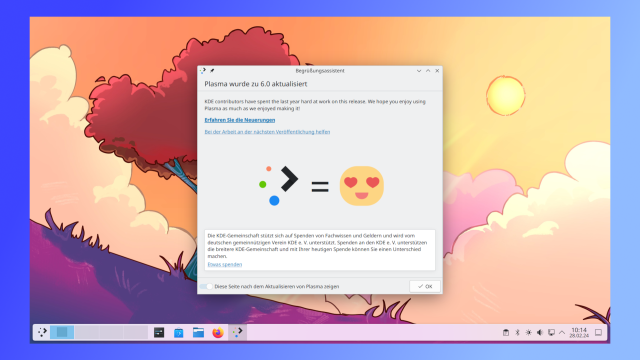Click the 'Etwas spenden' donation link
The width and height of the screenshot is (640, 360).
225,264
